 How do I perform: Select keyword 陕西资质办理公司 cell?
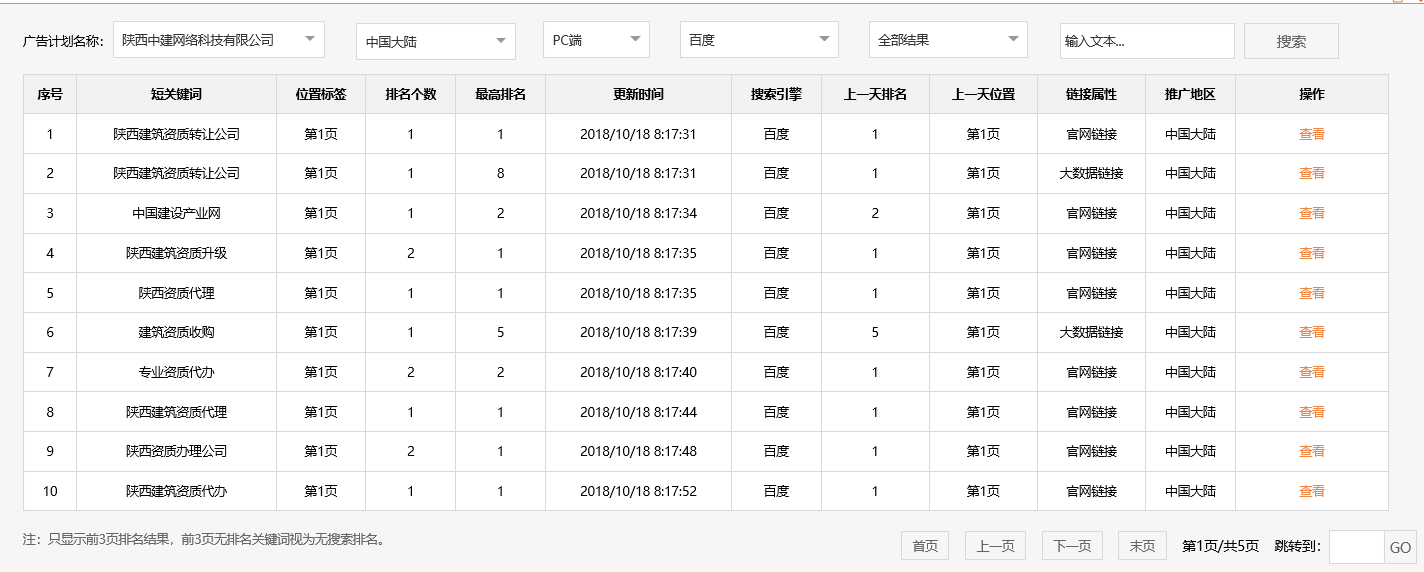pos(176,451)
